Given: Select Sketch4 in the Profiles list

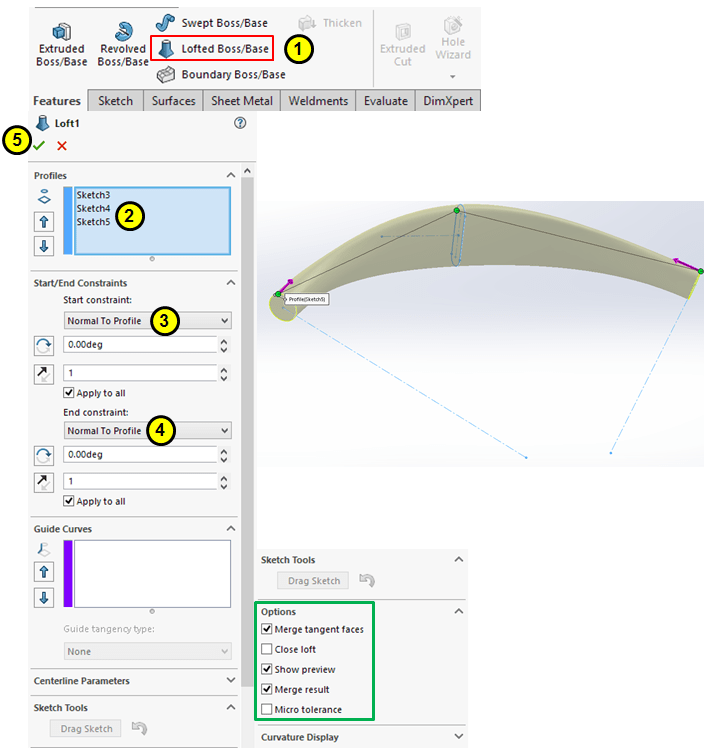Looking at the screenshot, I should [93, 208].
